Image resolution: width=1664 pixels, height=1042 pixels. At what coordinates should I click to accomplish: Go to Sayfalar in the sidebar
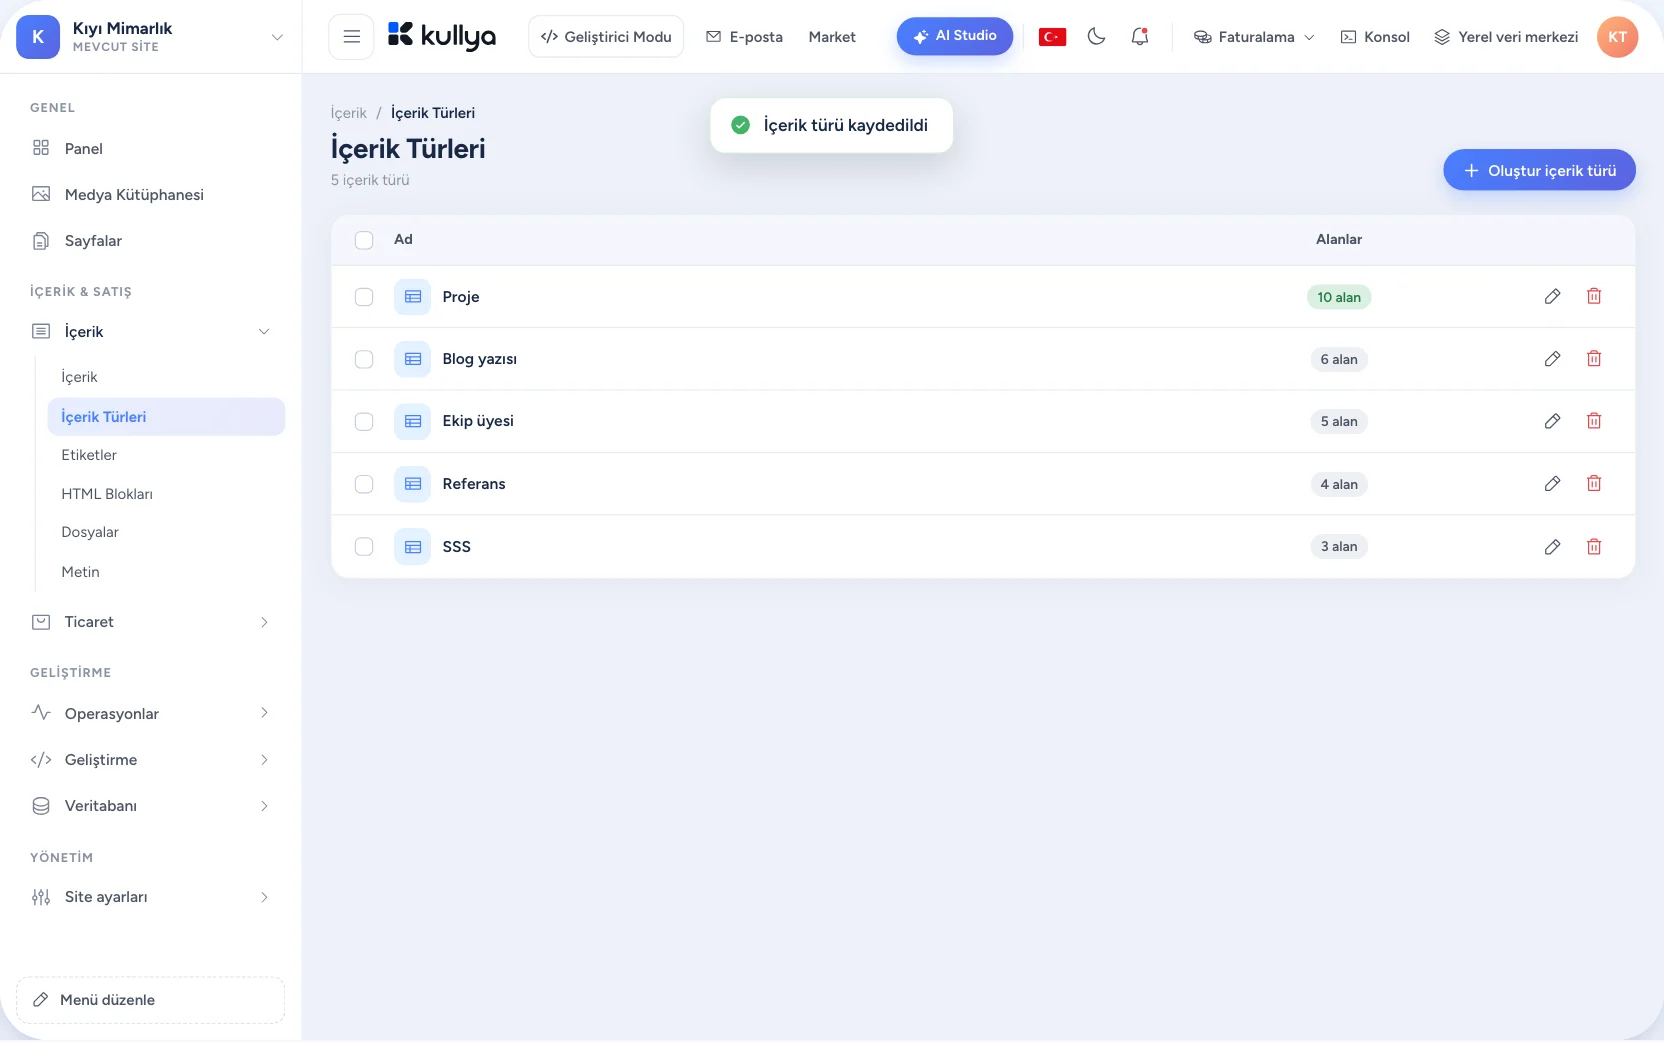click(151, 241)
